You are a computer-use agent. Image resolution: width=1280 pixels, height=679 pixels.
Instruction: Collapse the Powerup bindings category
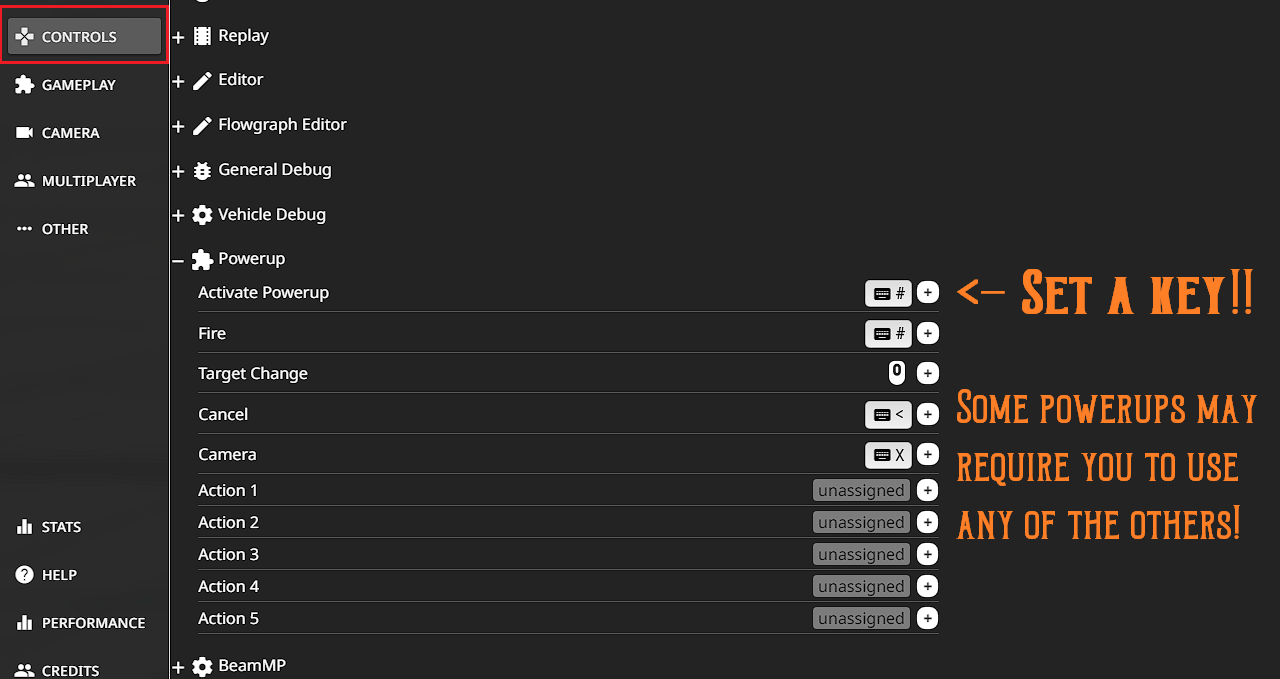(179, 260)
